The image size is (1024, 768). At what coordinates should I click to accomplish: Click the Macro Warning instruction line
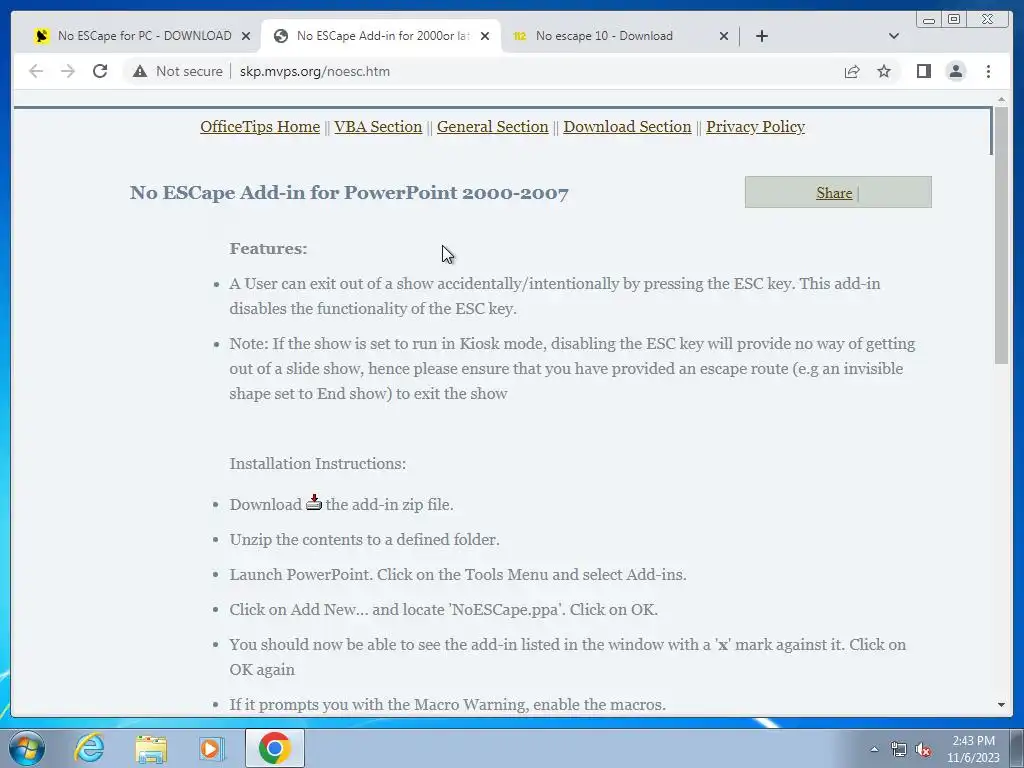coord(447,705)
